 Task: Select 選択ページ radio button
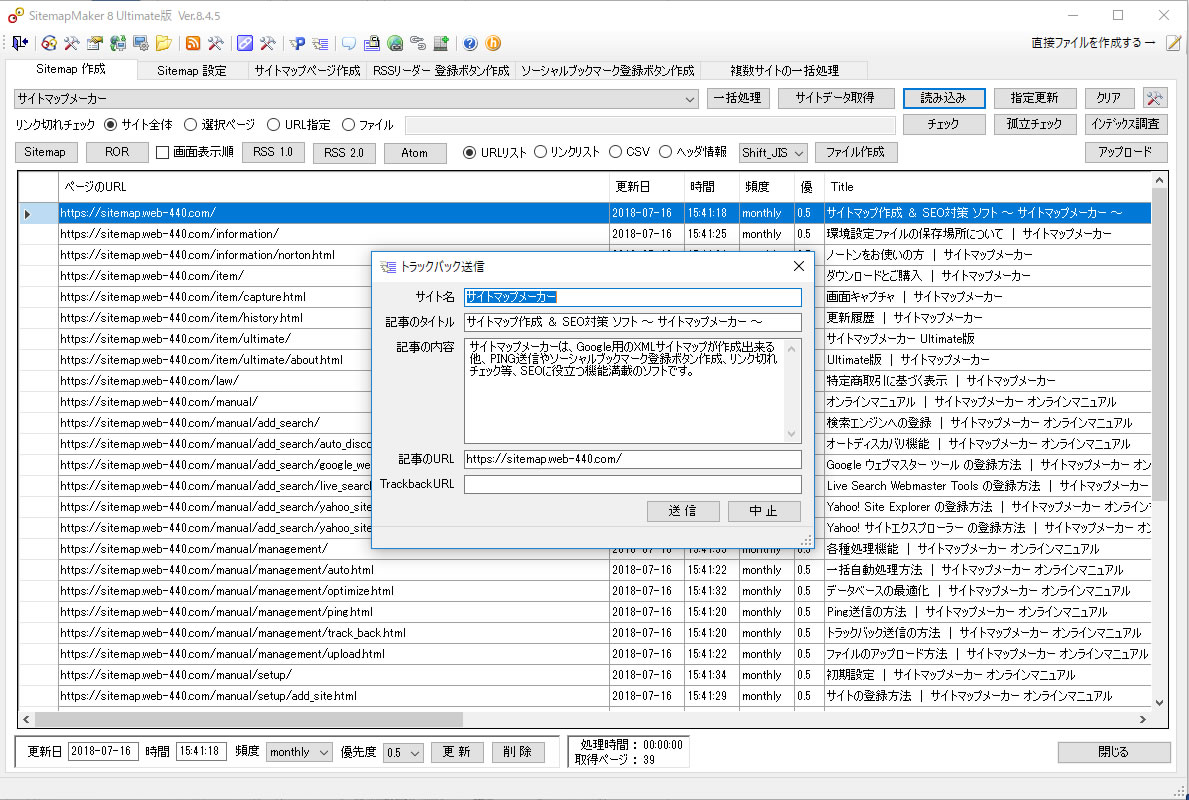[x=190, y=124]
